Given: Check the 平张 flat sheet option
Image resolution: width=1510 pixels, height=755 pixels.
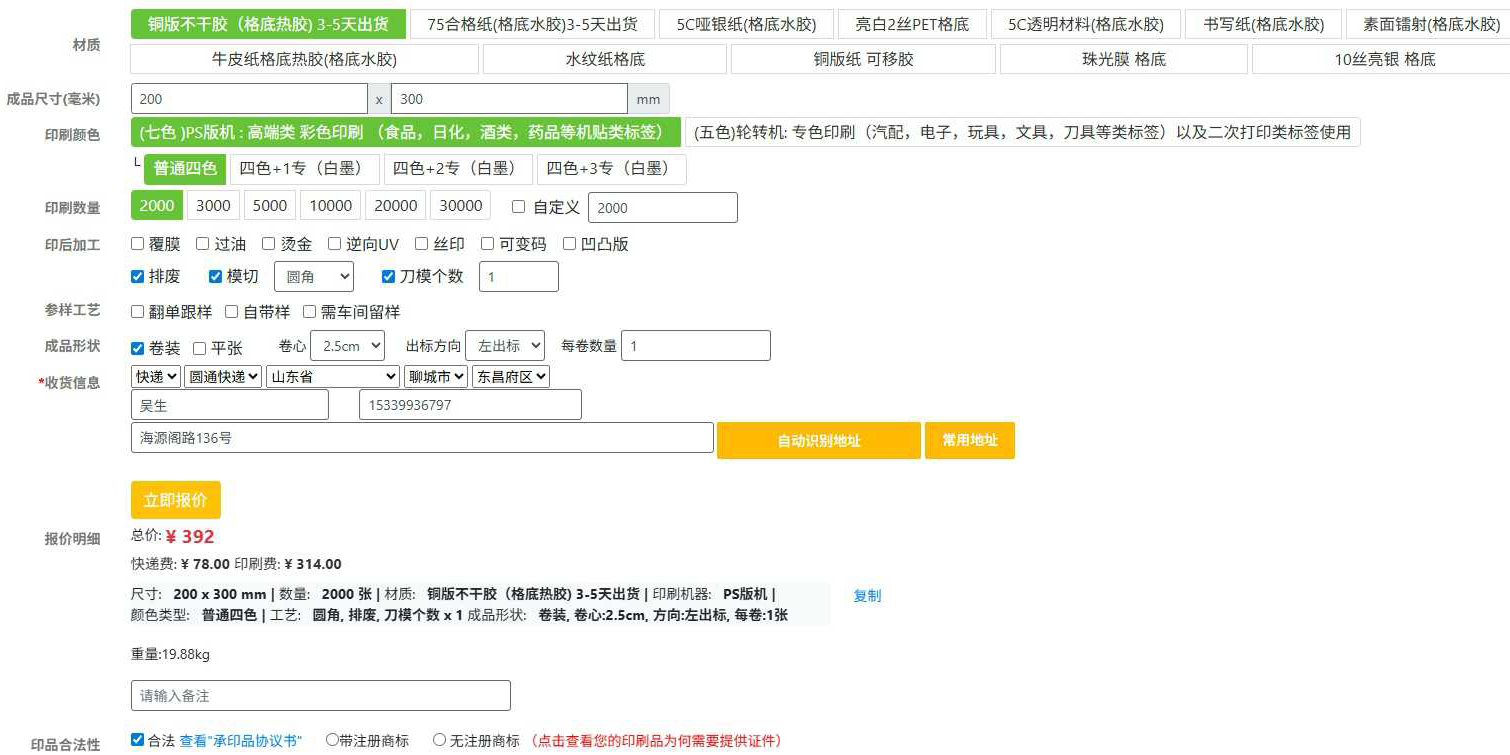Looking at the screenshot, I should click(x=198, y=348).
